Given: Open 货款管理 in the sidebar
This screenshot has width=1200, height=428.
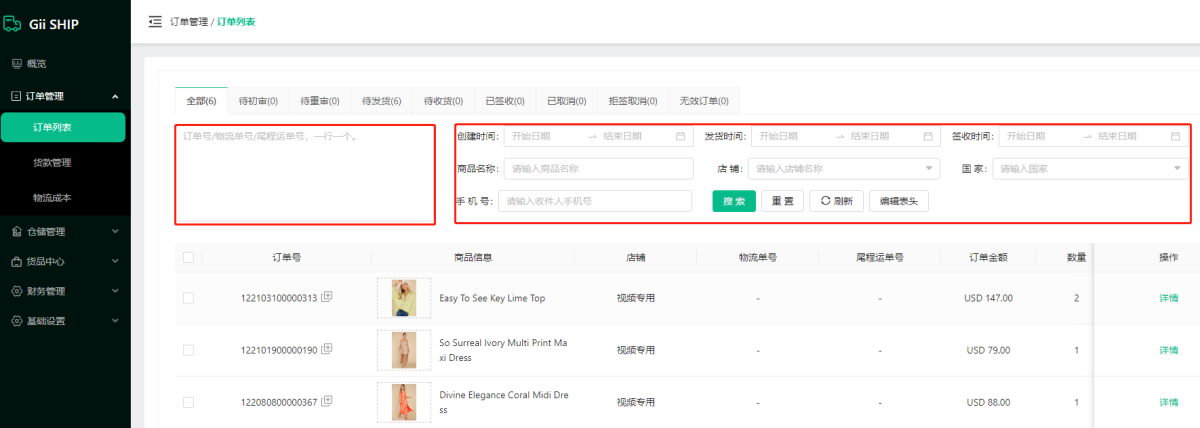Looking at the screenshot, I should click(x=52, y=162).
